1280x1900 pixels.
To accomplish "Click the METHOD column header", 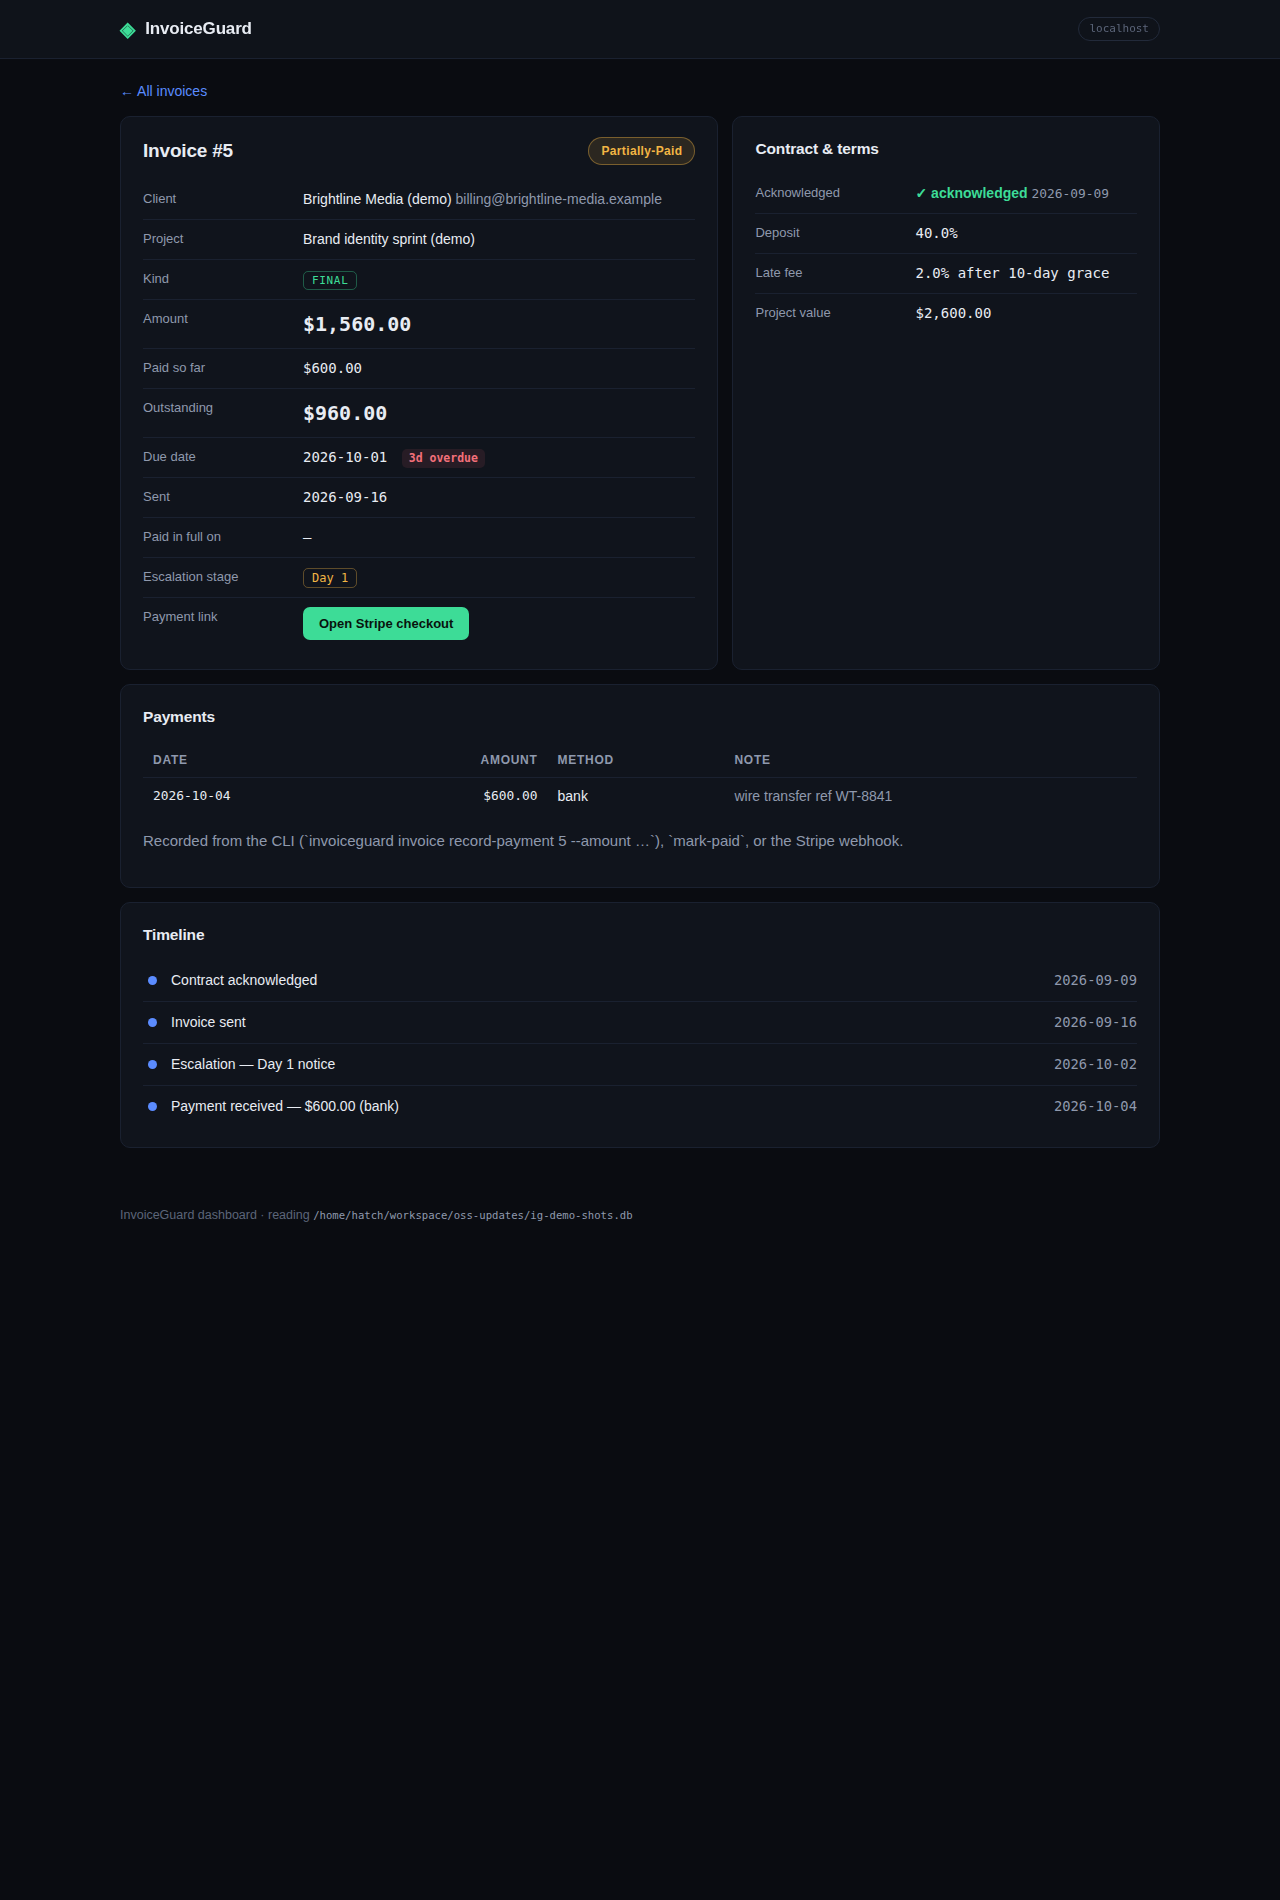I will (585, 760).
